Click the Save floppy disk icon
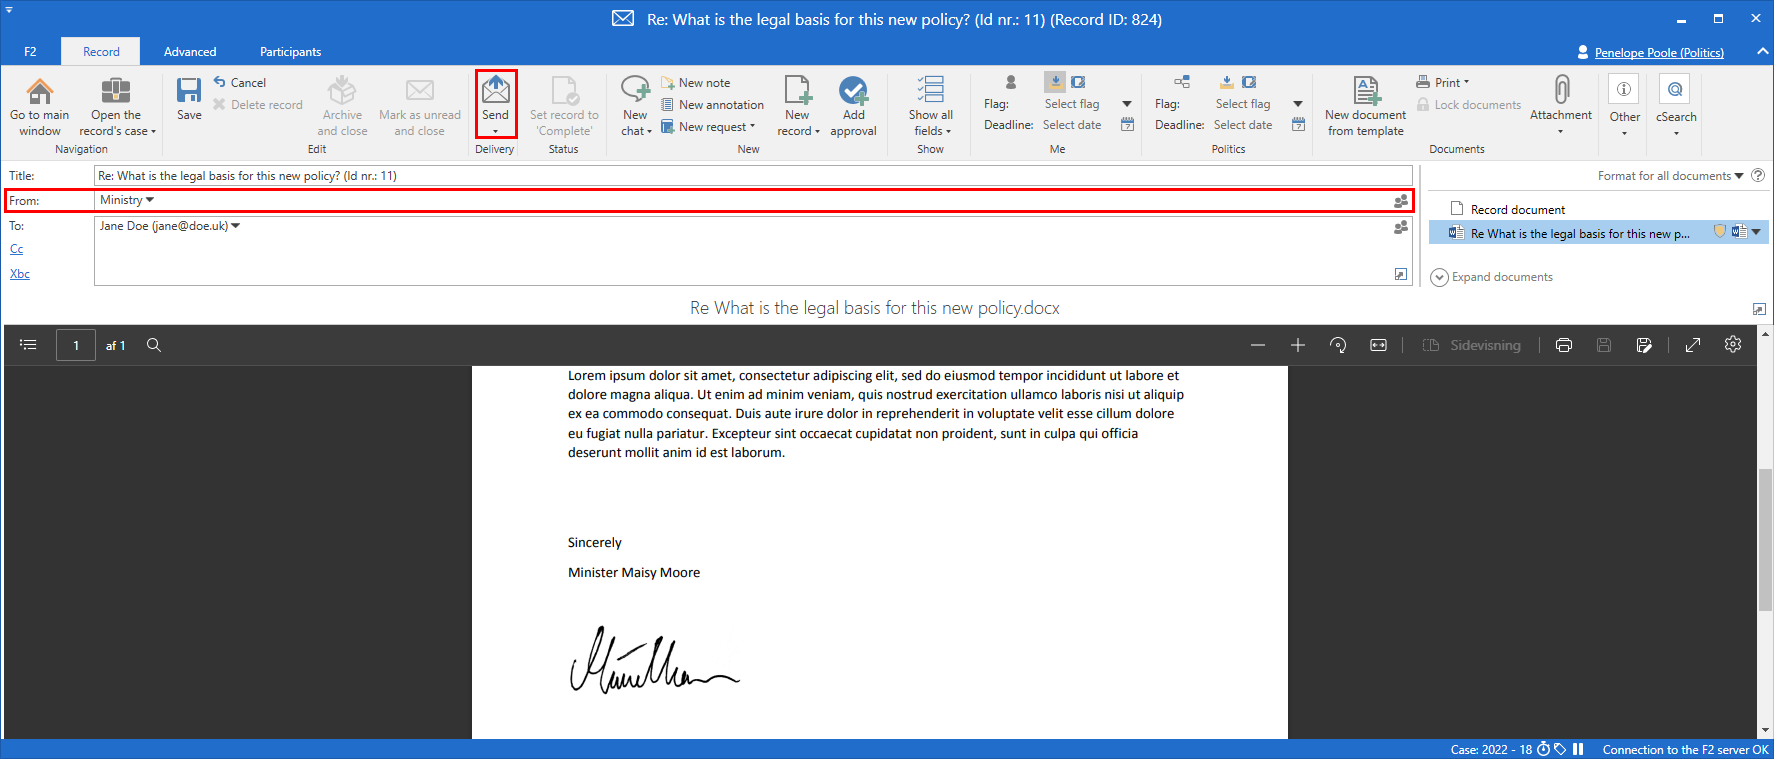Viewport: 1774px width, 759px height. point(189,91)
